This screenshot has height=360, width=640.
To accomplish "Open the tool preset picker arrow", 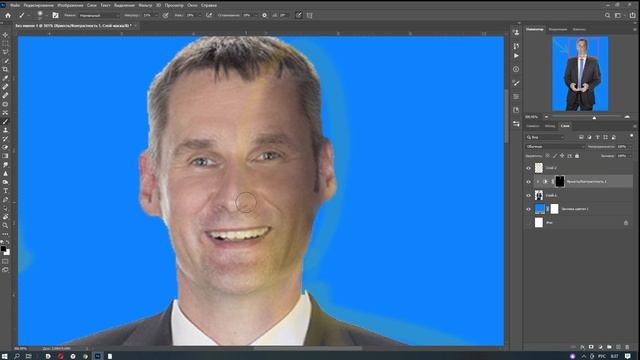I will click(29, 15).
